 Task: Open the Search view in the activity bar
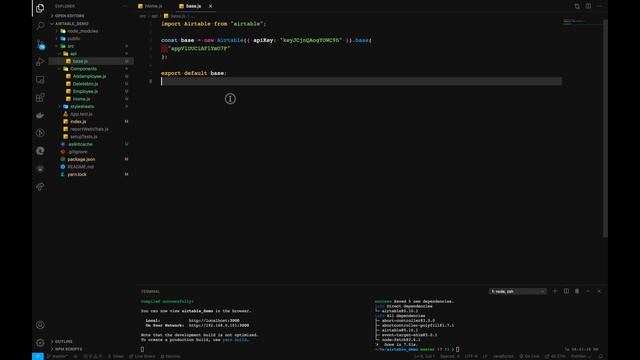(40, 26)
